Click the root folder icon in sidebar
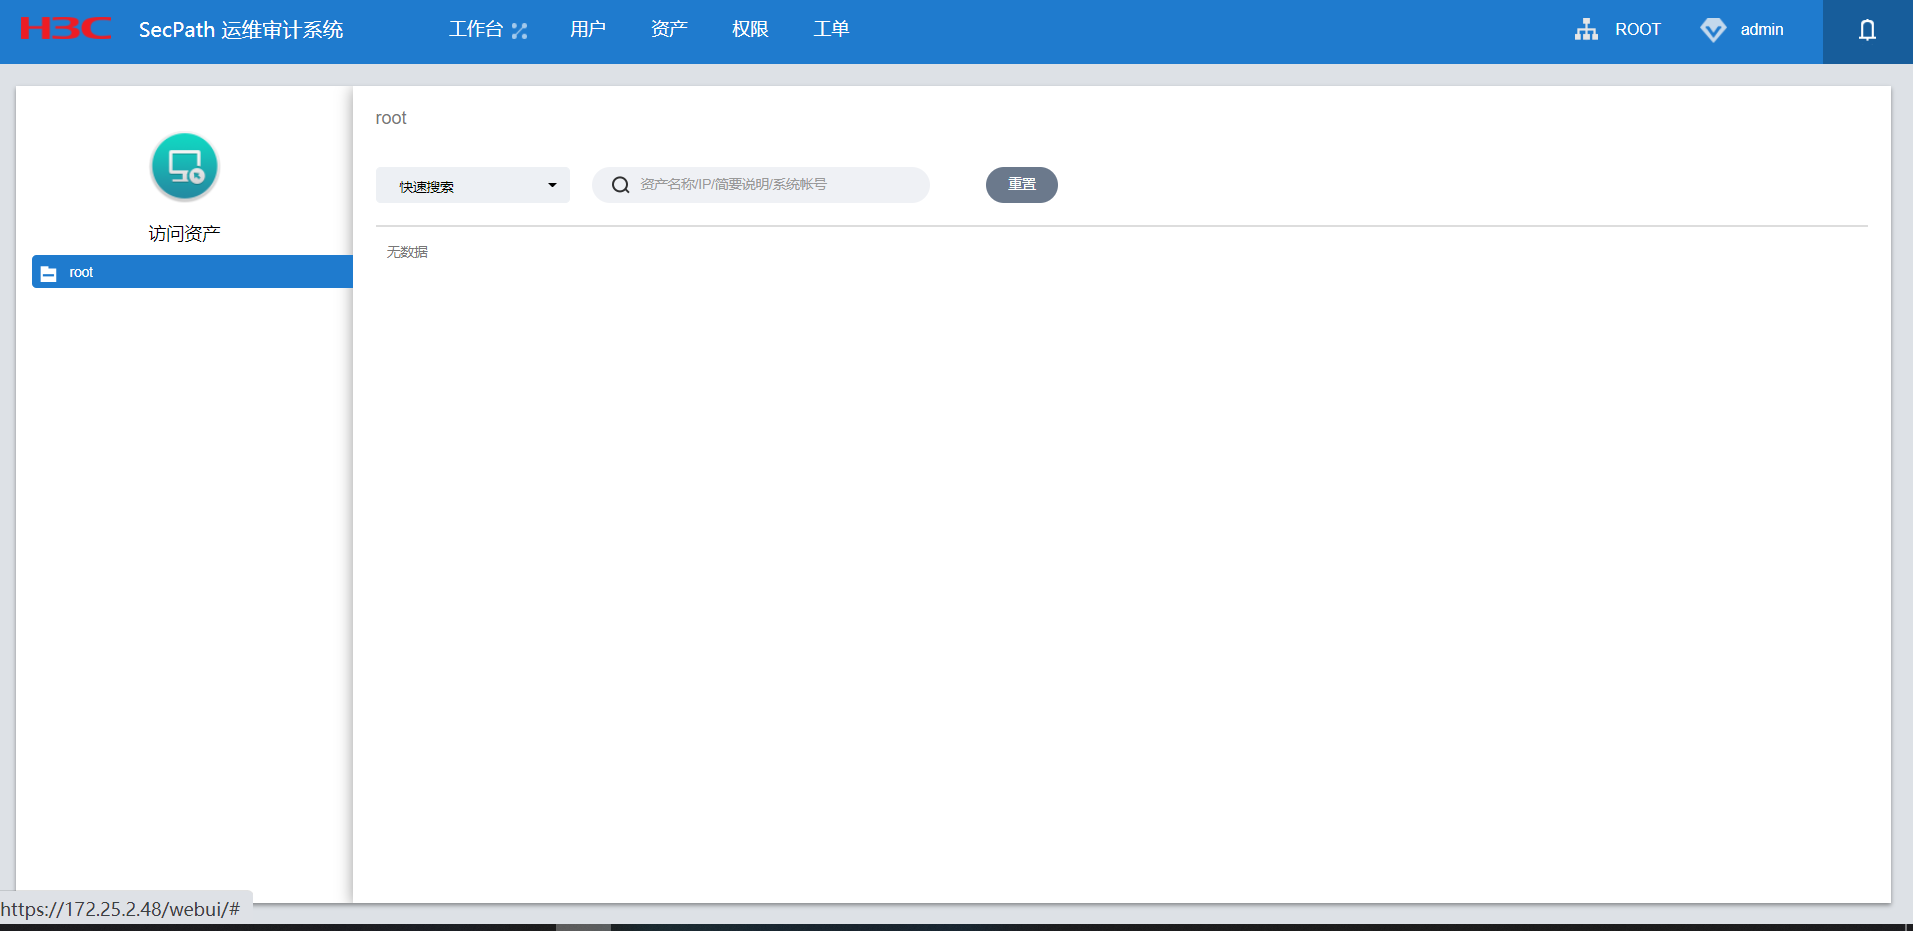Viewport: 1913px width, 931px height. (48, 273)
